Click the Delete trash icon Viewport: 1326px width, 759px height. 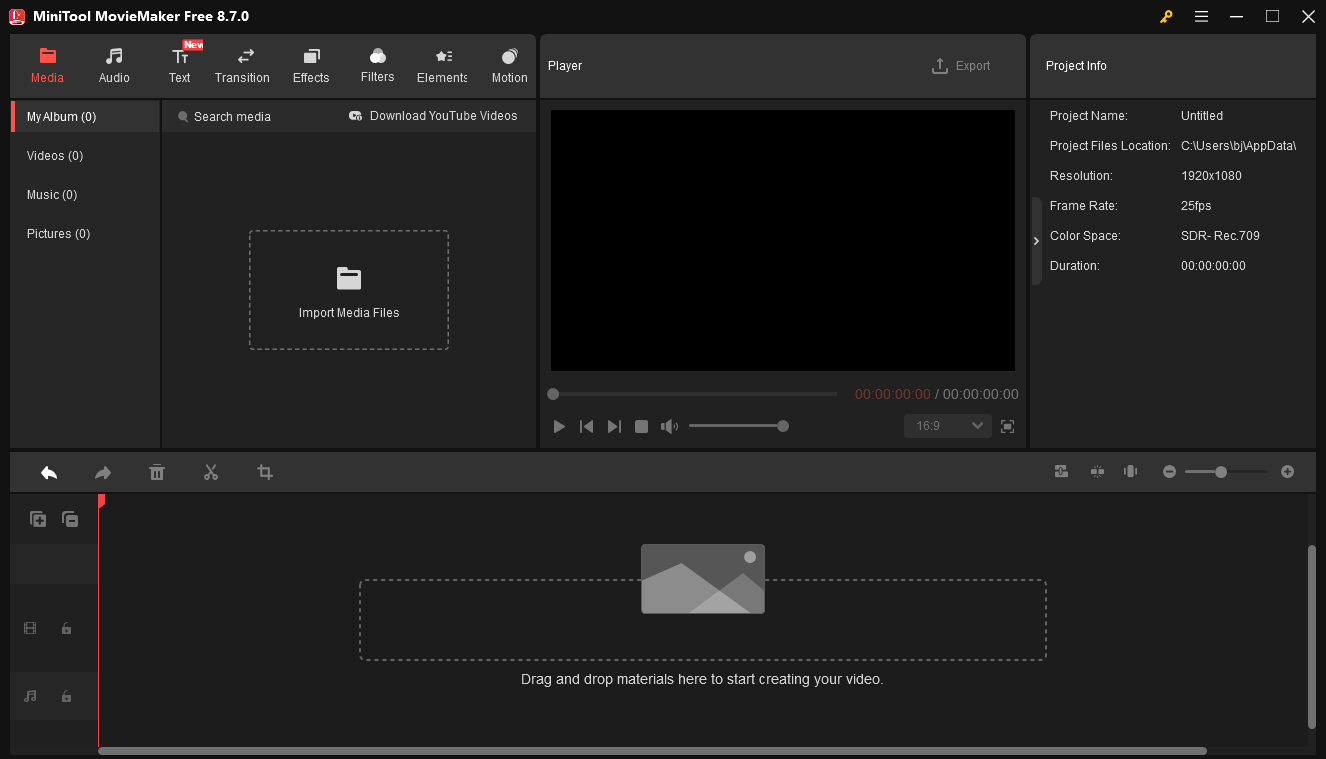pos(157,472)
